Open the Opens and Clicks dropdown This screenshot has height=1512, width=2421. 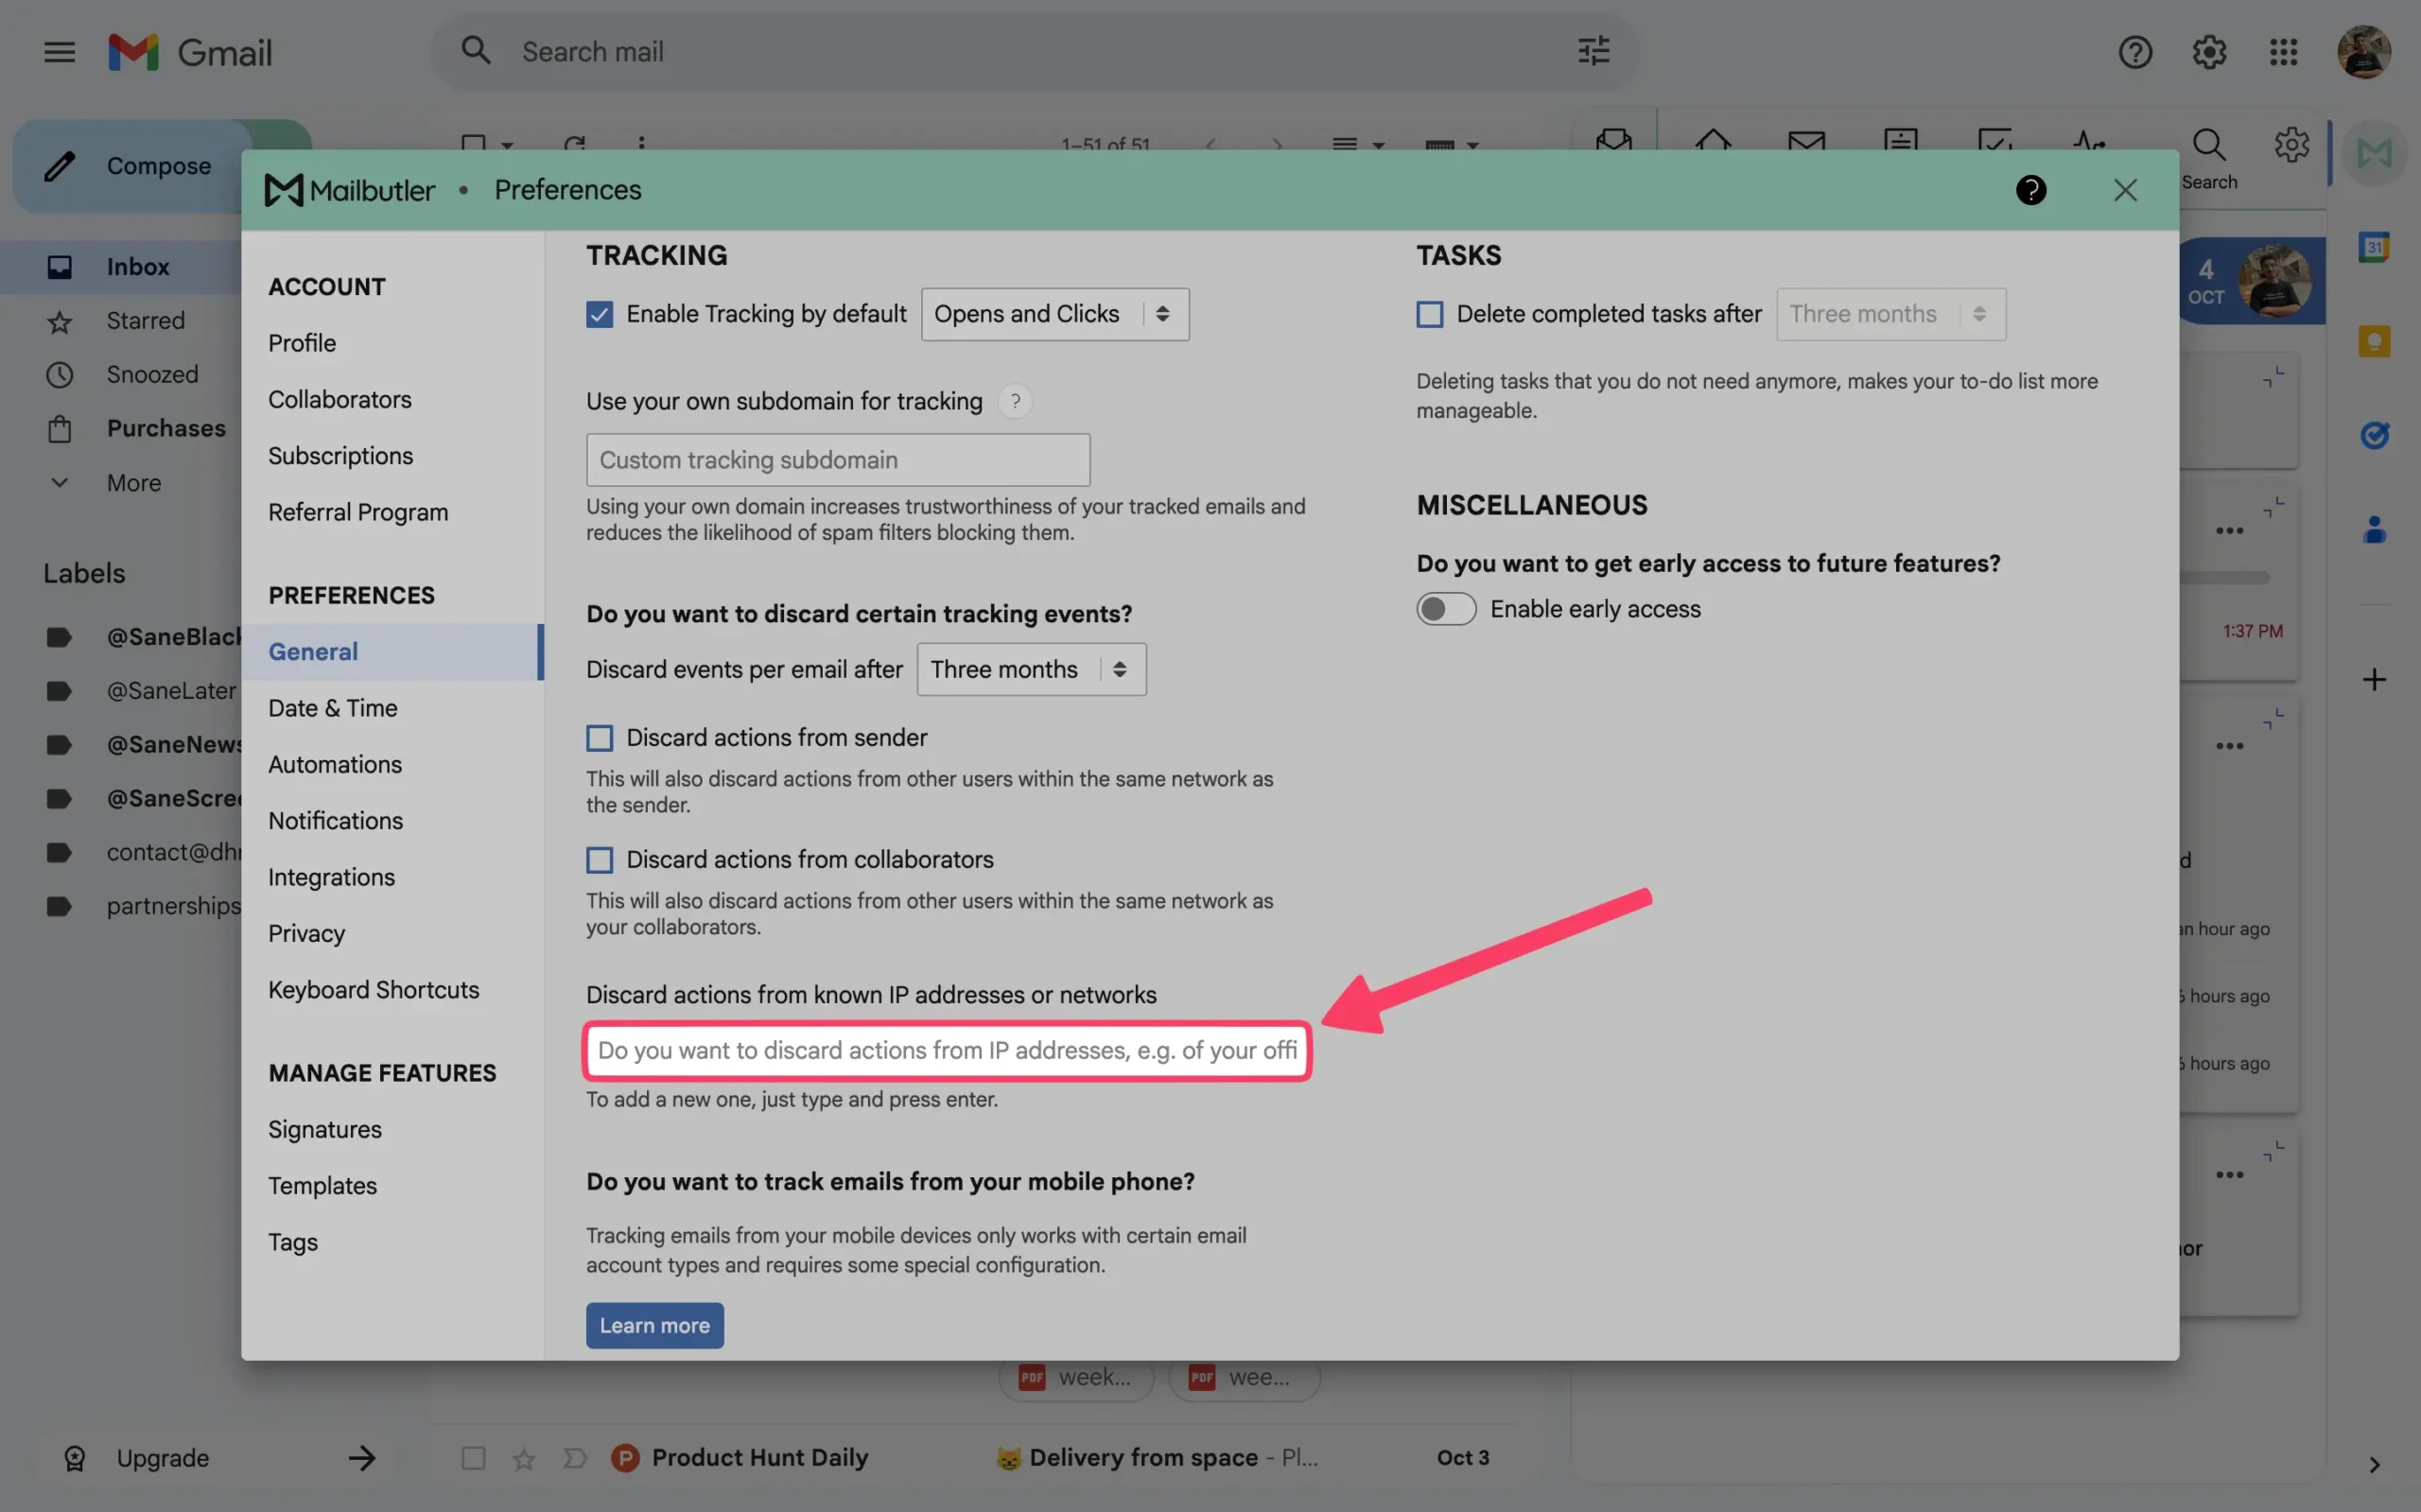[1054, 314]
